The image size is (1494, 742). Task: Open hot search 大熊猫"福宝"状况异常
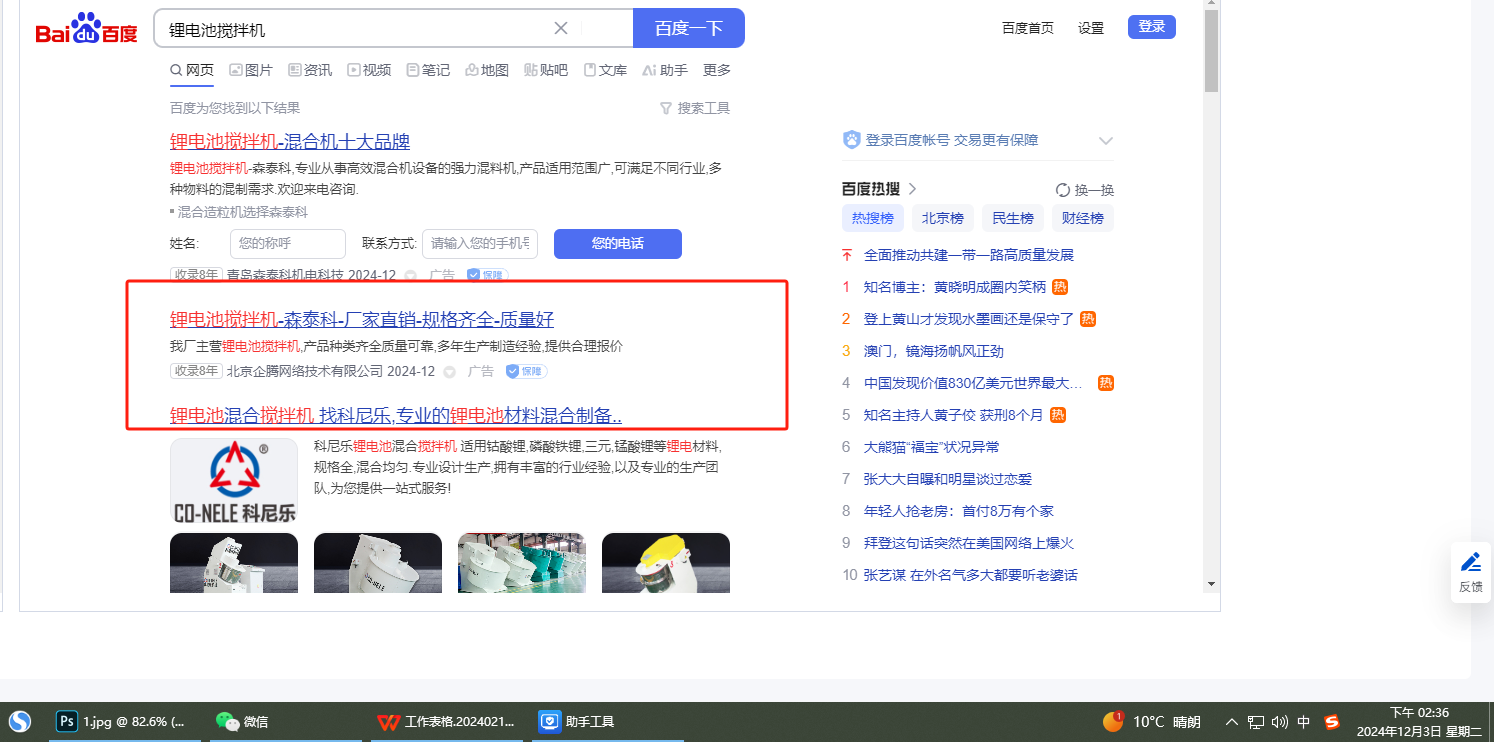point(932,447)
